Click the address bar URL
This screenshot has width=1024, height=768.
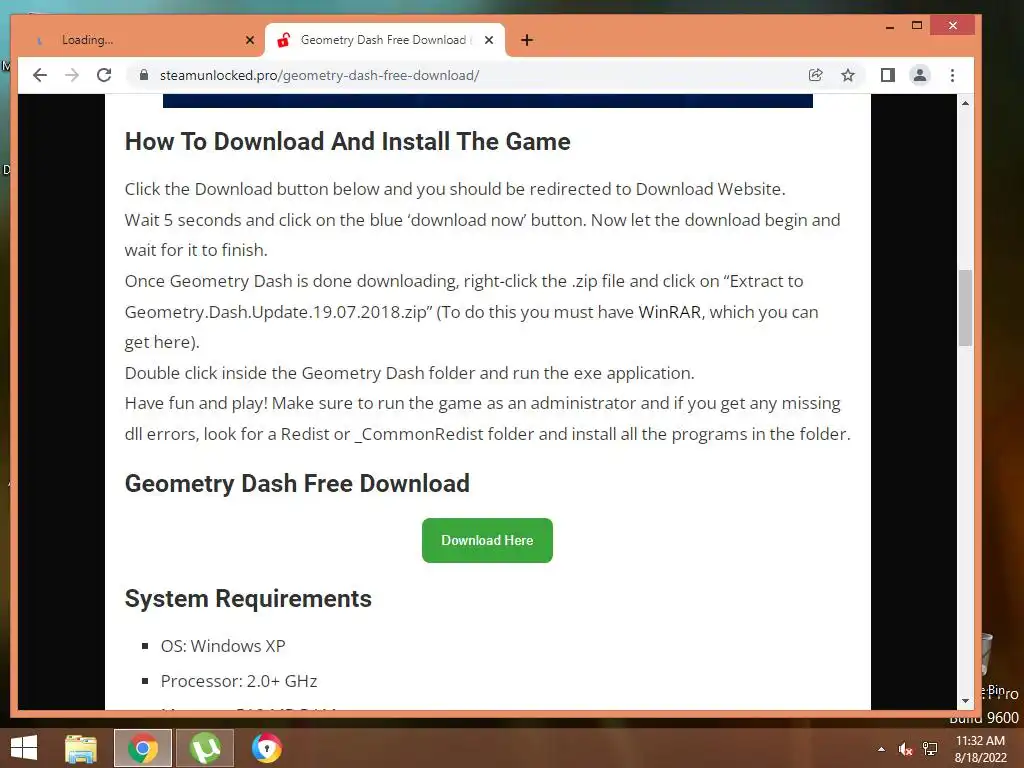319,75
